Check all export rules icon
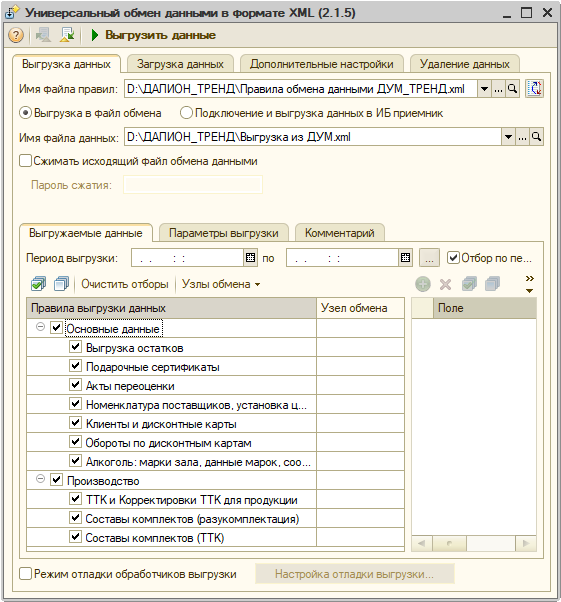The height and width of the screenshot is (602, 561). (38, 284)
